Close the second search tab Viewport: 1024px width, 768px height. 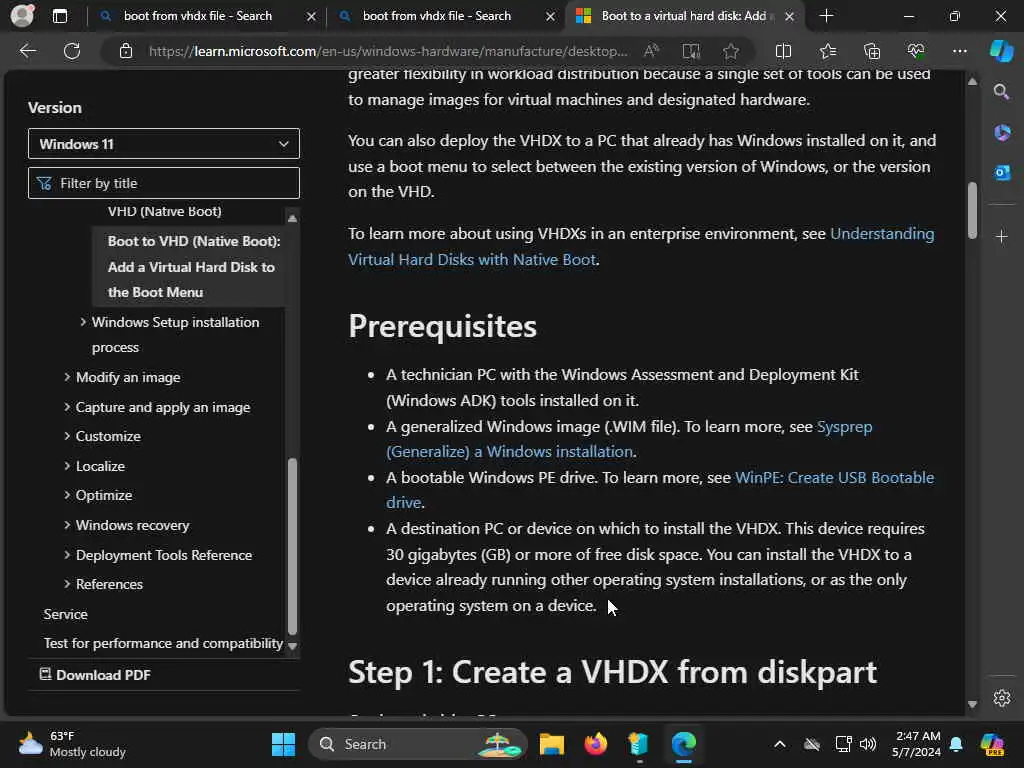[x=551, y=16]
